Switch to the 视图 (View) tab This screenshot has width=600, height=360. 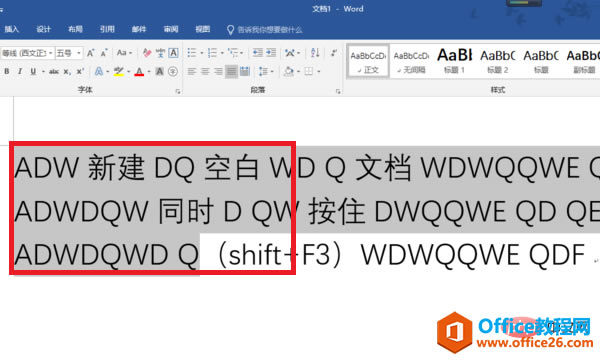202,29
